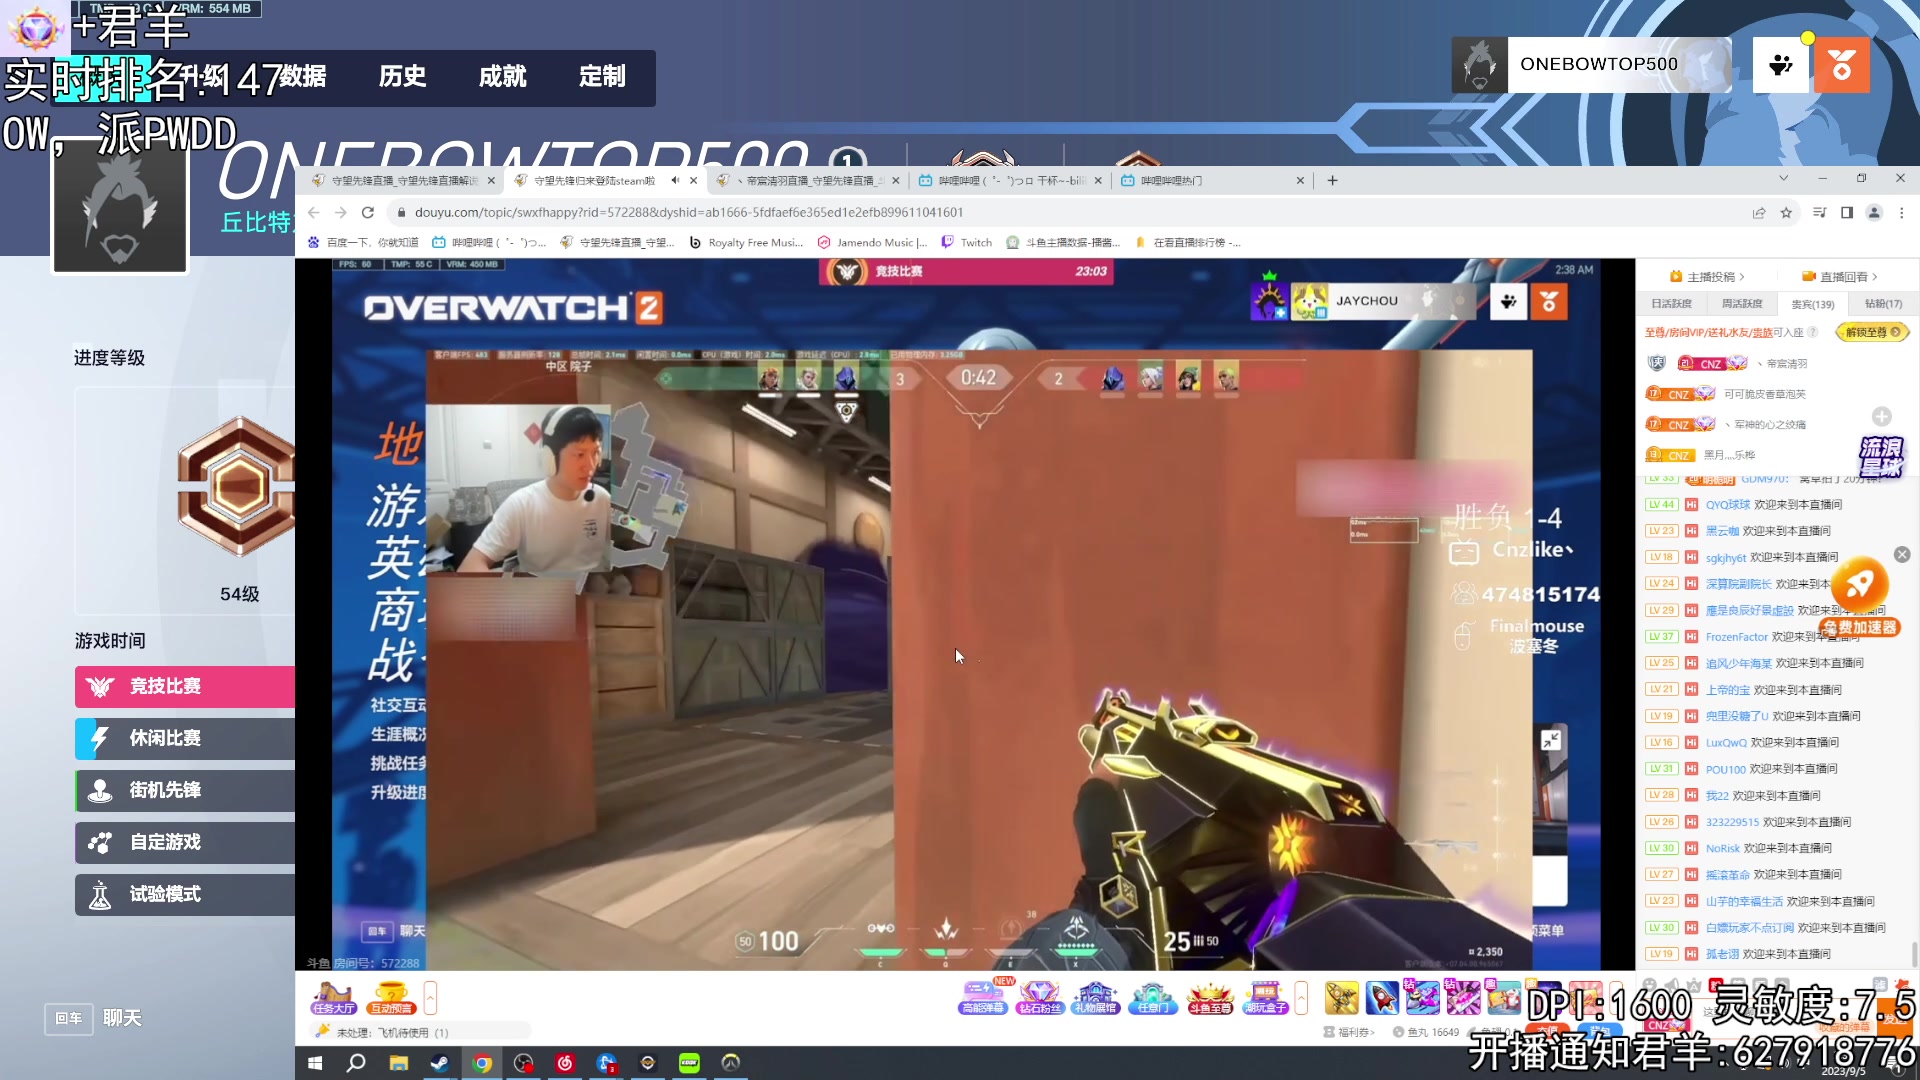This screenshot has height=1080, width=1920.
Task: Open 任务大厅 icon below player
Action: [333, 997]
